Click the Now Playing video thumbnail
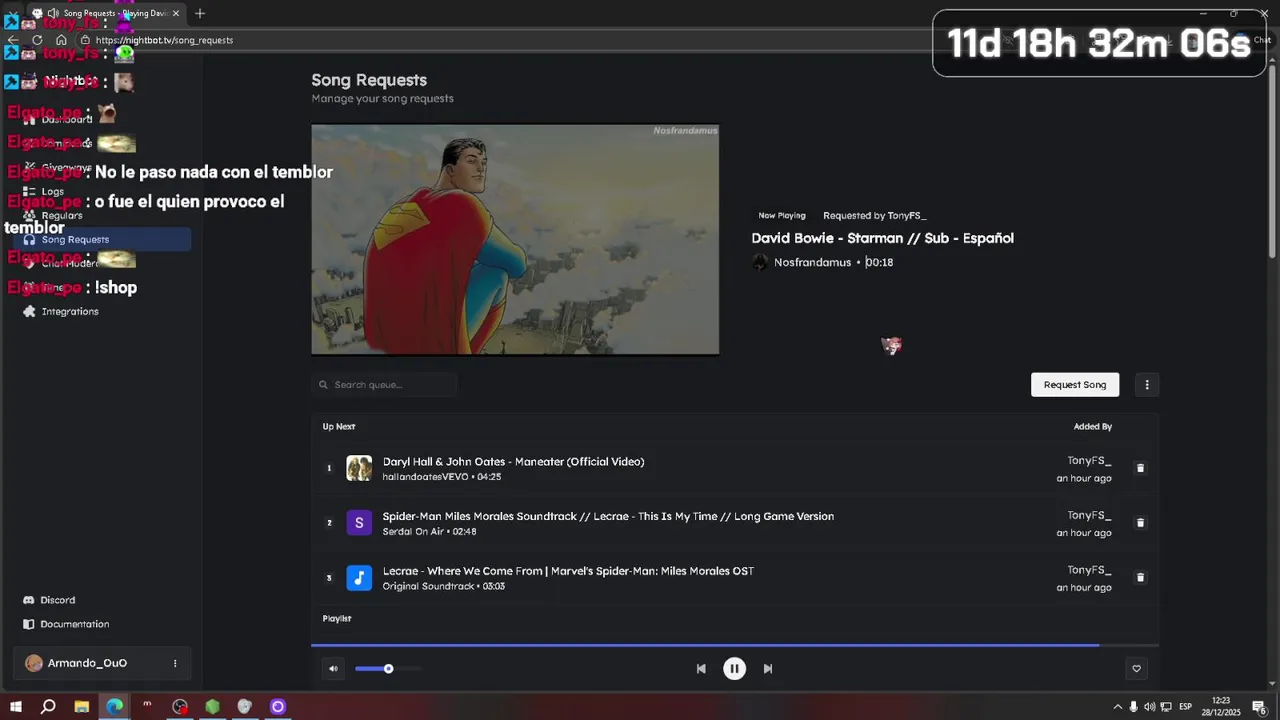 515,239
